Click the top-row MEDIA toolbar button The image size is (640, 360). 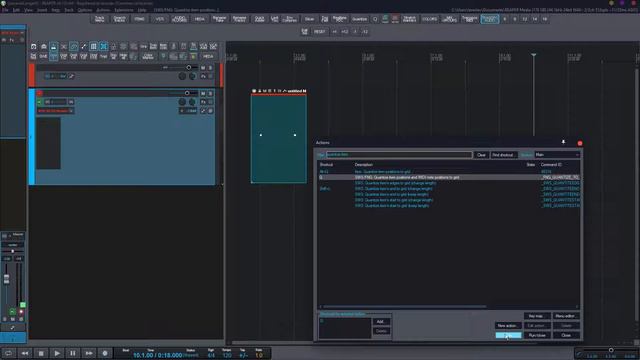tap(200, 19)
